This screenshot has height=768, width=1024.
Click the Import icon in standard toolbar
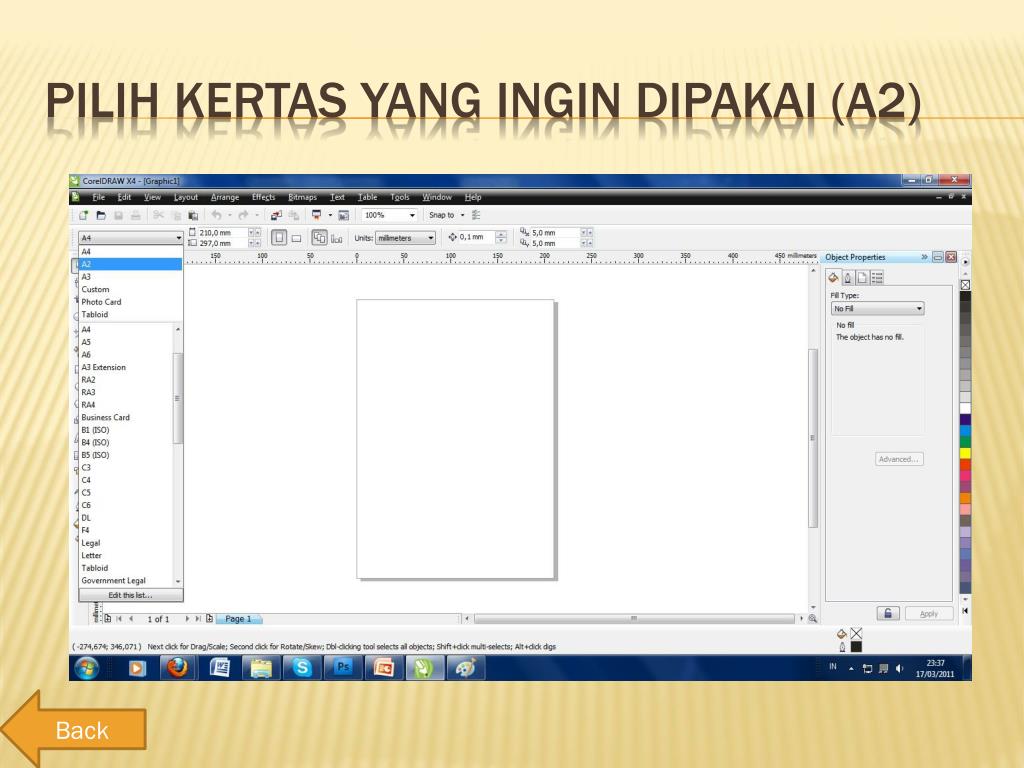(277, 215)
